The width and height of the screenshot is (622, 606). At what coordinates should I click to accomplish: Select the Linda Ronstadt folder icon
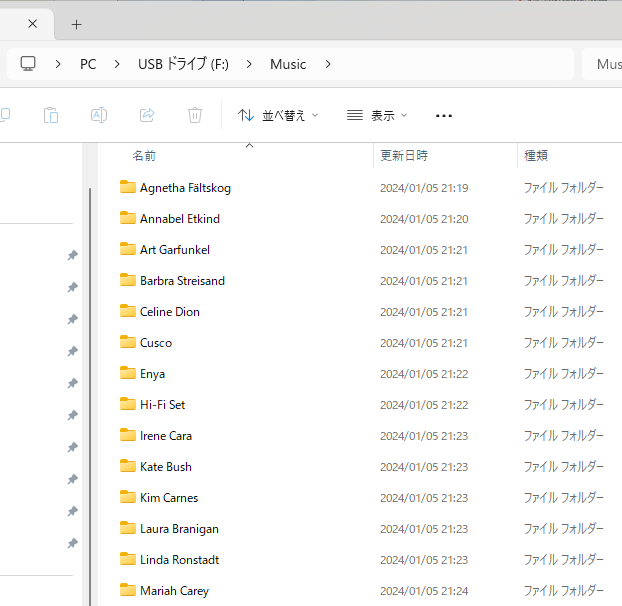(x=128, y=558)
